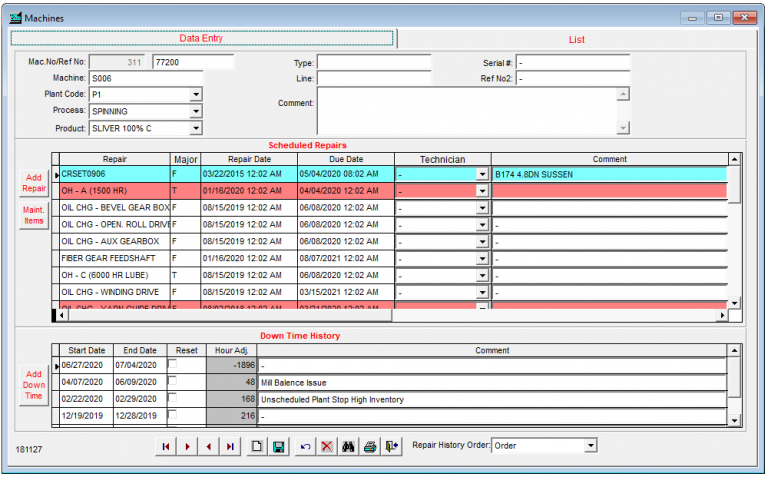Screen dimensions: 768x477
Task: Open Technician dropdown for OH - C (6000 HR LUBE)
Action: [482, 275]
